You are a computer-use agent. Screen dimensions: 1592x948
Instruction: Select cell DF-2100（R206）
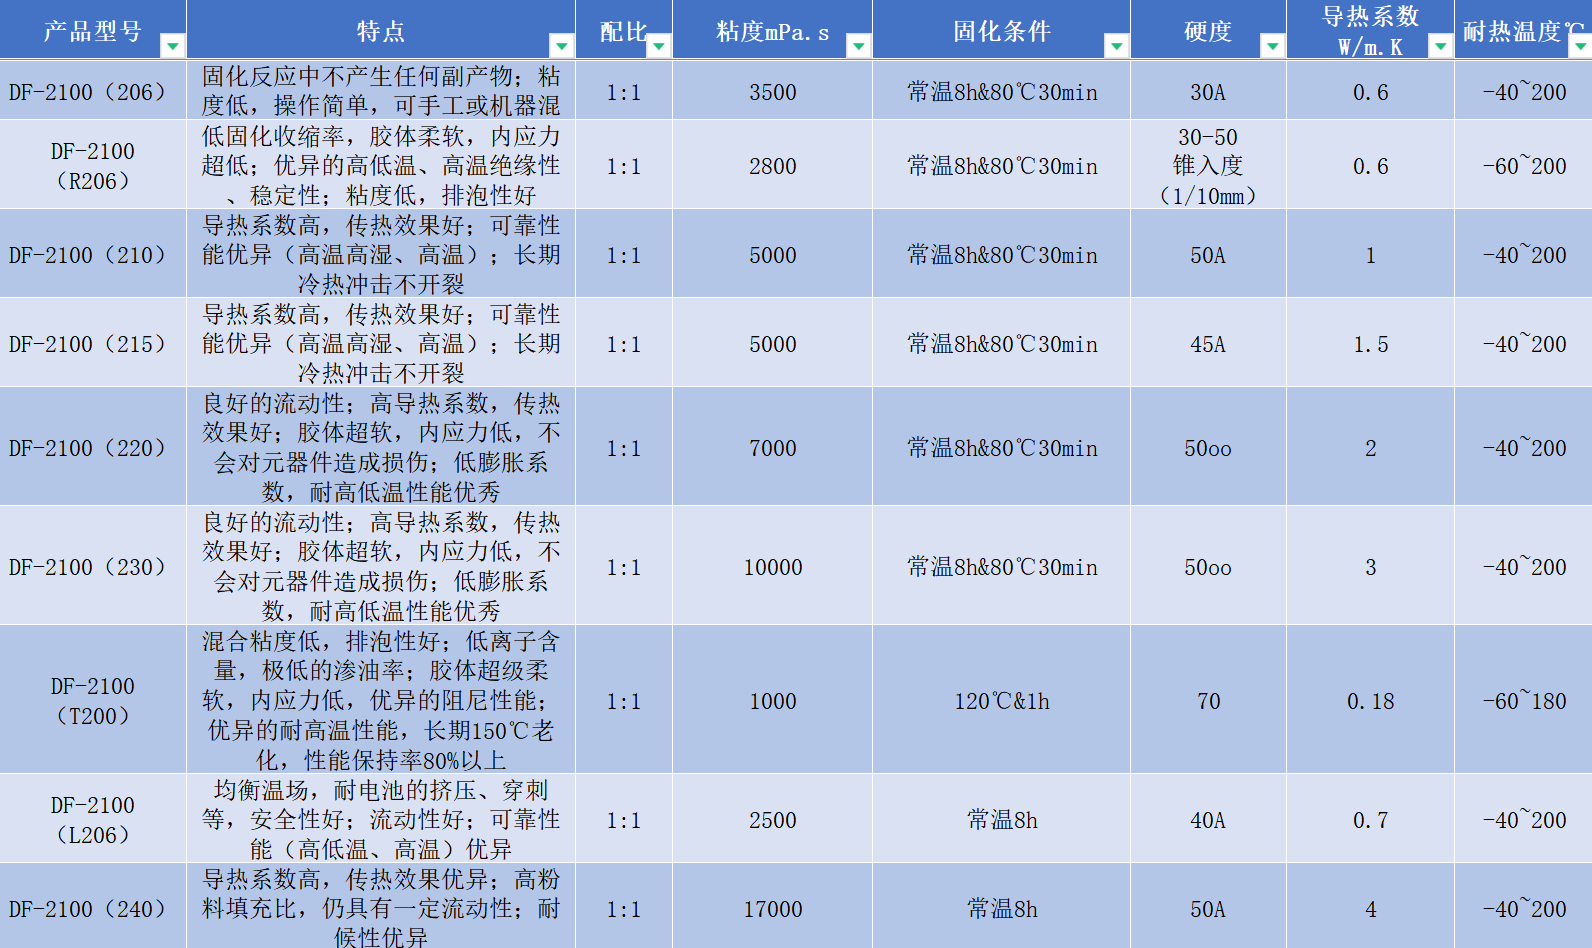(x=93, y=165)
